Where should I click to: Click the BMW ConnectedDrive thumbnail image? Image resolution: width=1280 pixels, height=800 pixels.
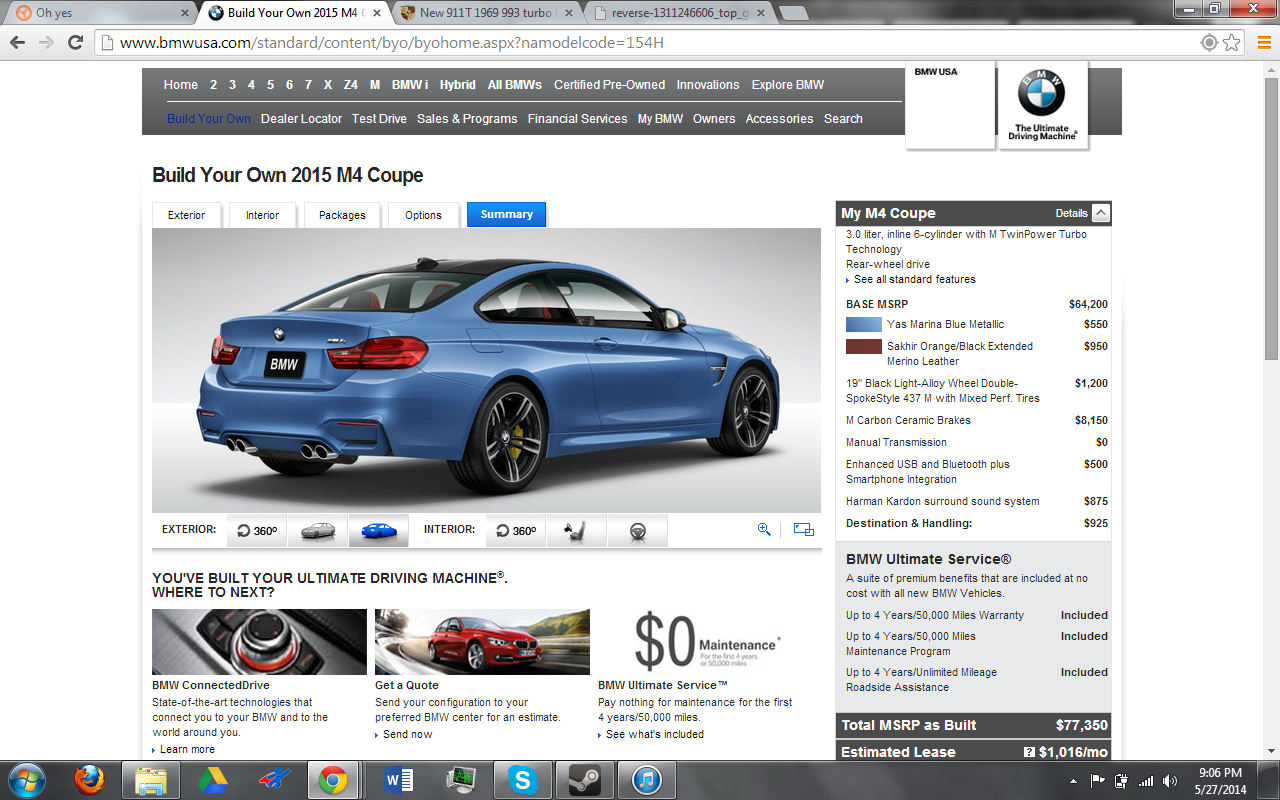[x=259, y=642]
